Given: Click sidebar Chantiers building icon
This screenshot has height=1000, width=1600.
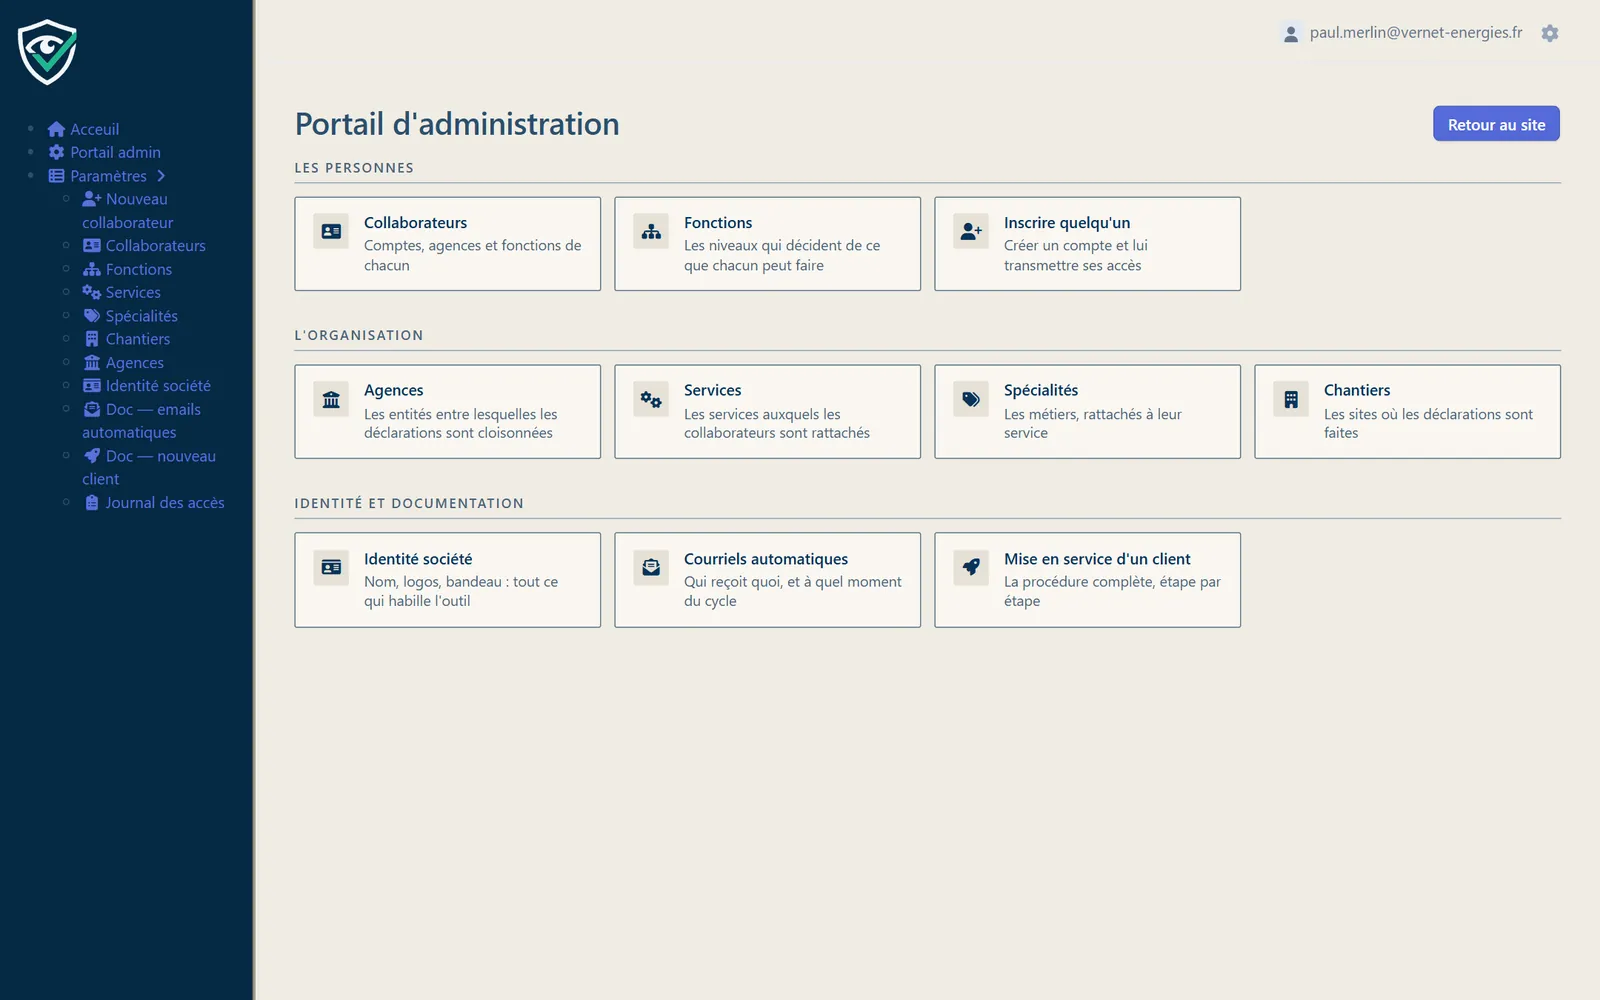Looking at the screenshot, I should click(x=92, y=339).
